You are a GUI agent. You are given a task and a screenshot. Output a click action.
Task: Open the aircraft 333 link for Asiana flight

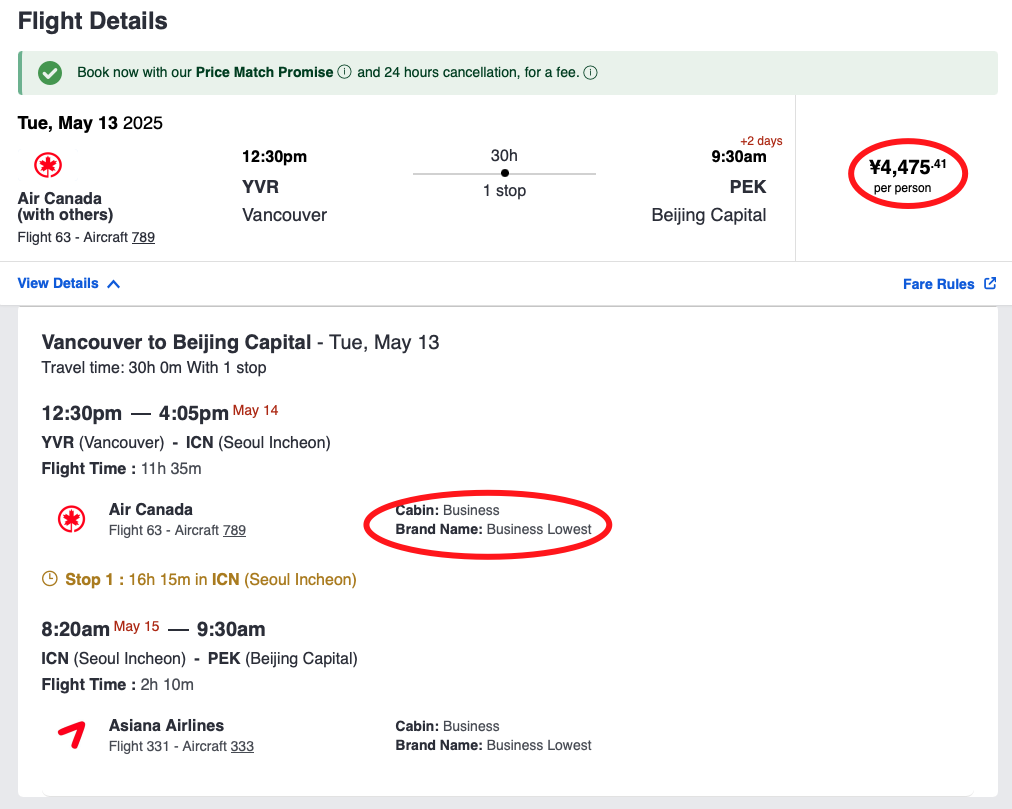coord(242,746)
